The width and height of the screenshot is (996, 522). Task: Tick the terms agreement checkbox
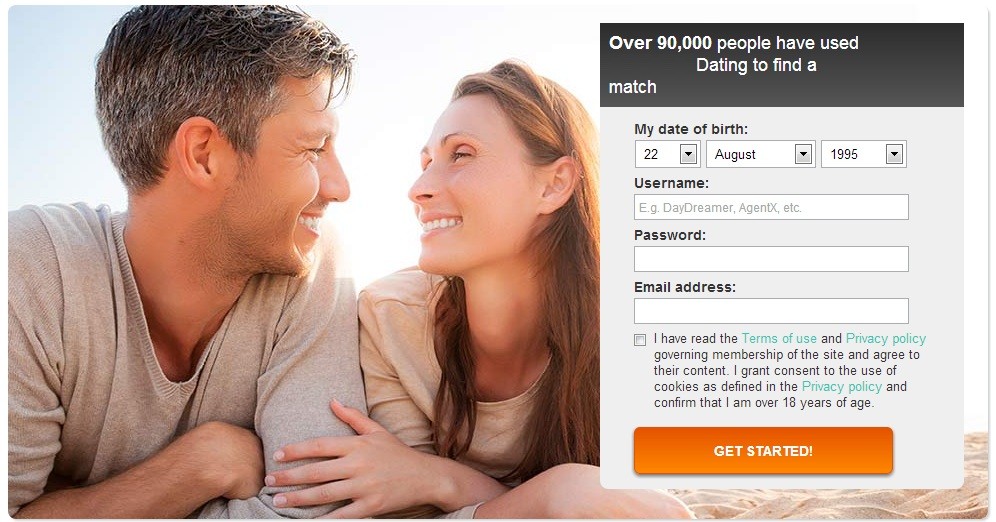pos(640,340)
